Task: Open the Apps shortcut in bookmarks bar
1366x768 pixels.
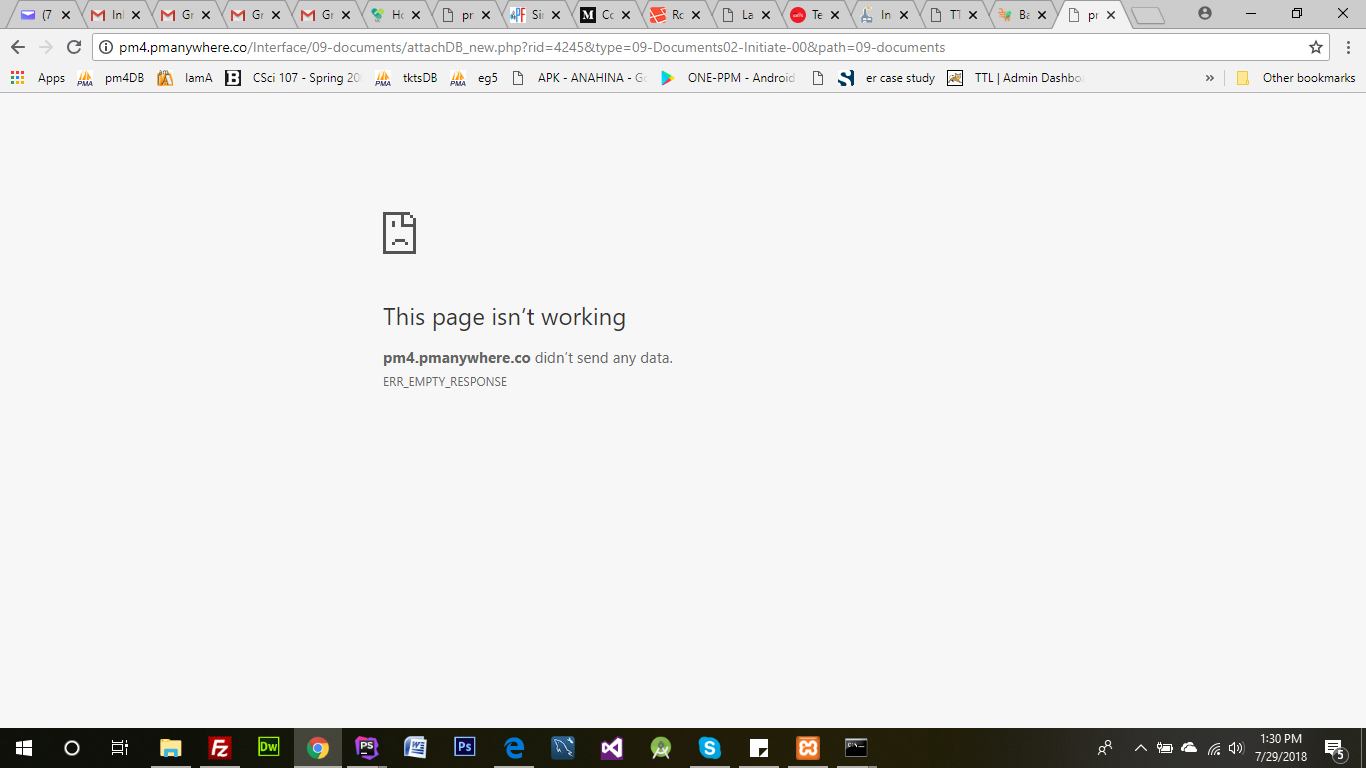Action: pyautogui.click(x=38, y=78)
